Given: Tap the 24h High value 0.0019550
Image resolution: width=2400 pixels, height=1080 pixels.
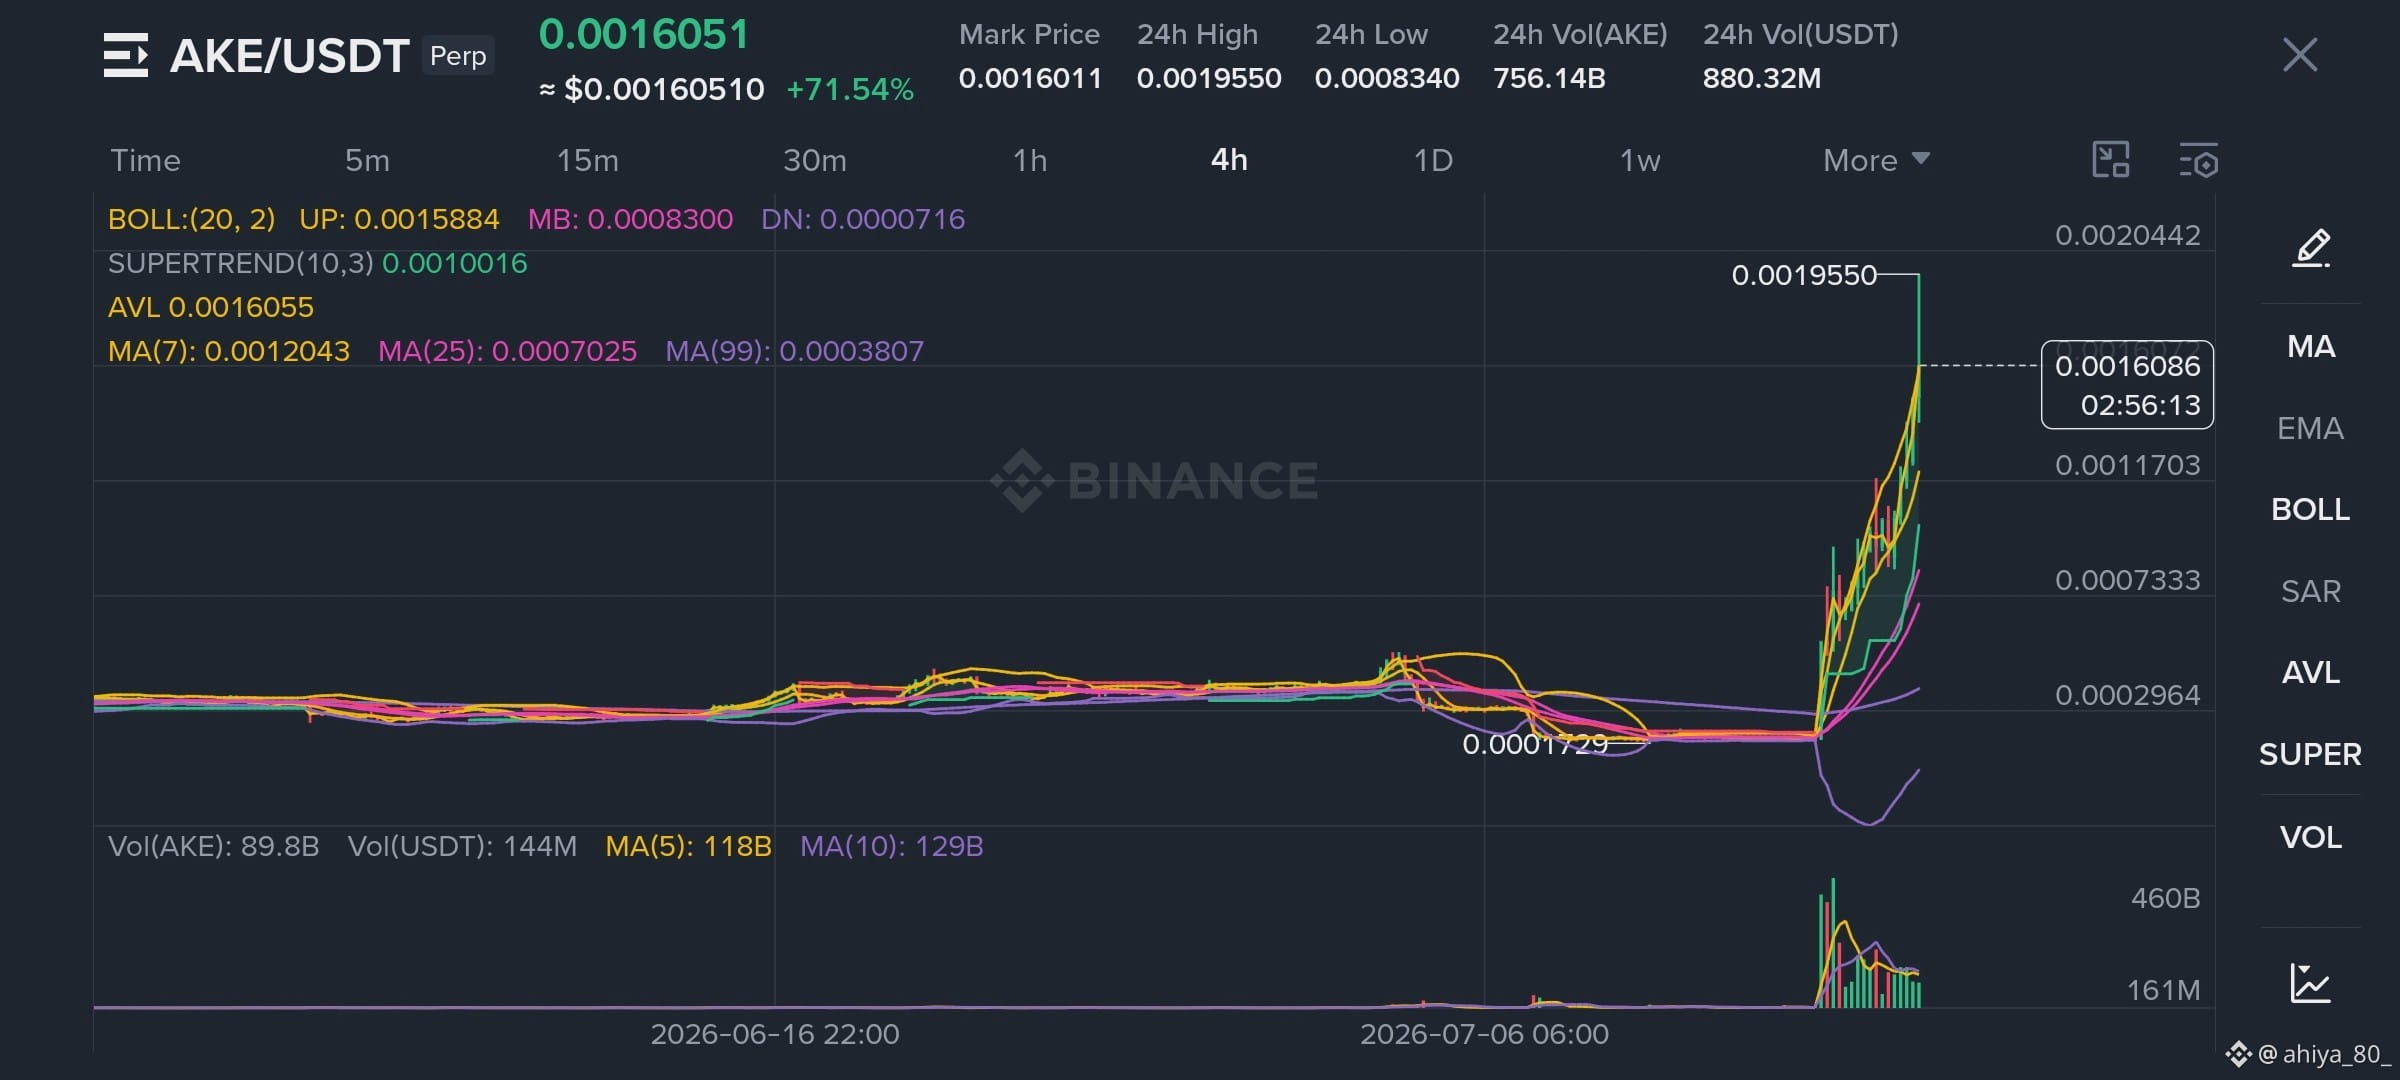Looking at the screenshot, I should 1209,78.
